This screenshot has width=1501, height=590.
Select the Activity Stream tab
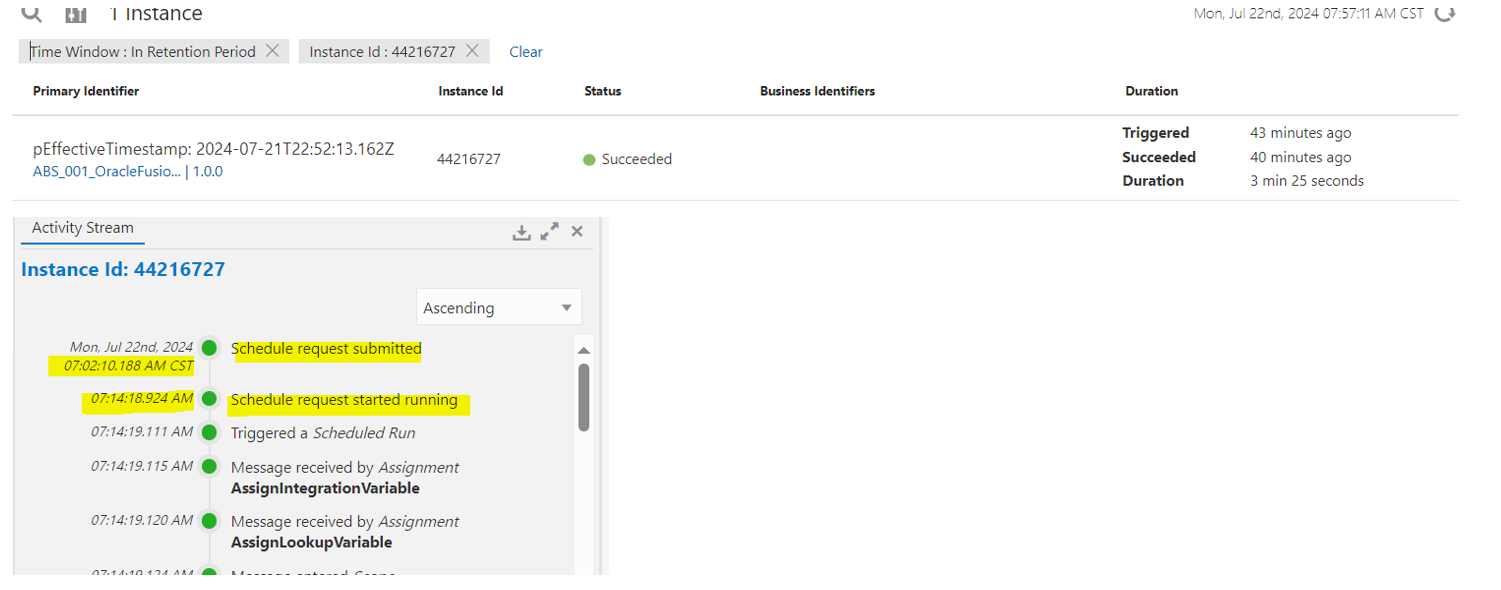82,228
